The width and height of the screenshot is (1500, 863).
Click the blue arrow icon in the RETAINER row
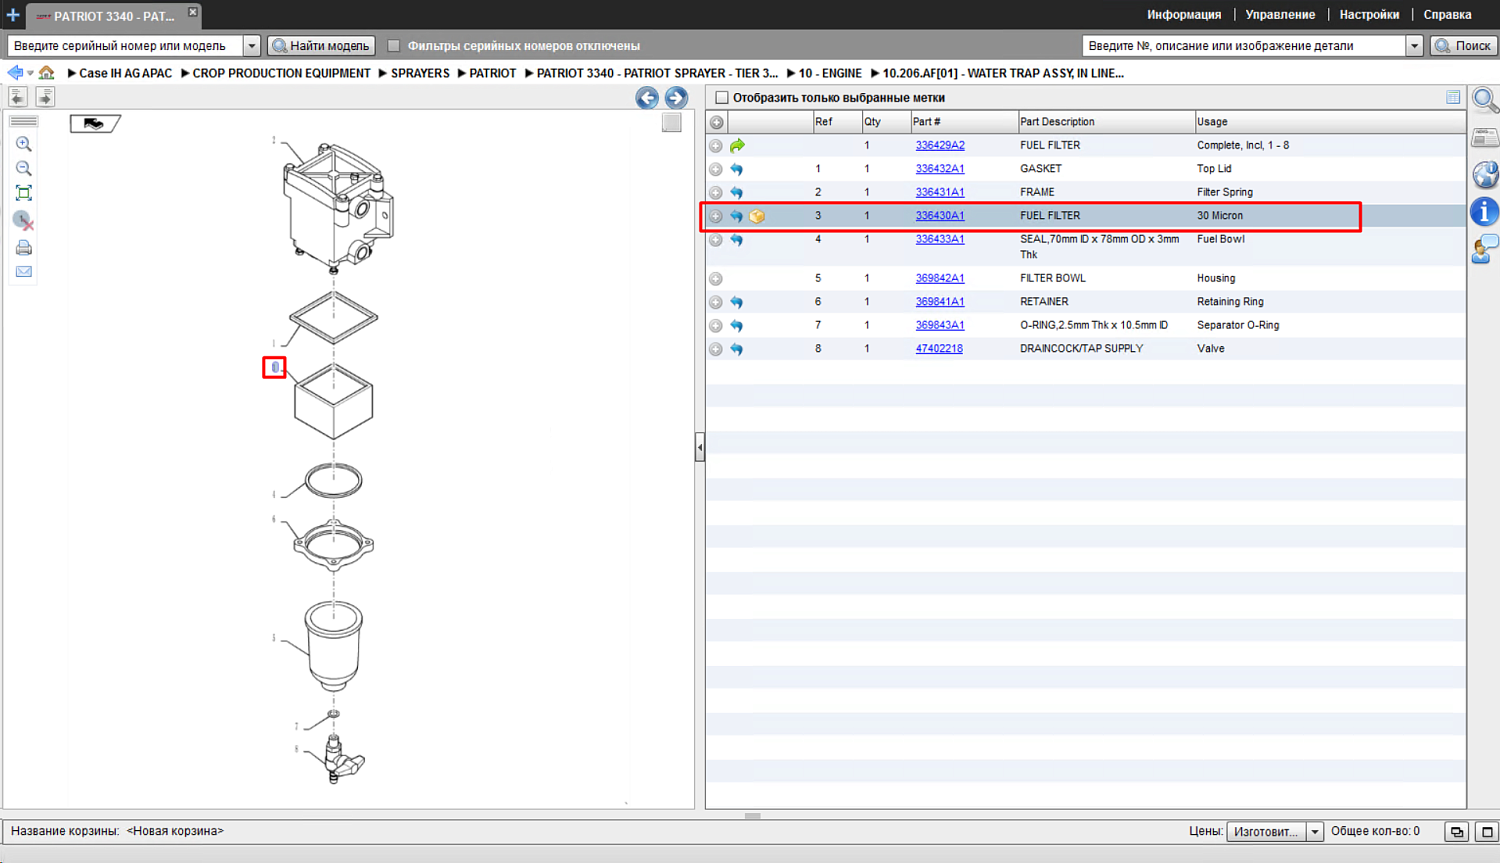[737, 302]
